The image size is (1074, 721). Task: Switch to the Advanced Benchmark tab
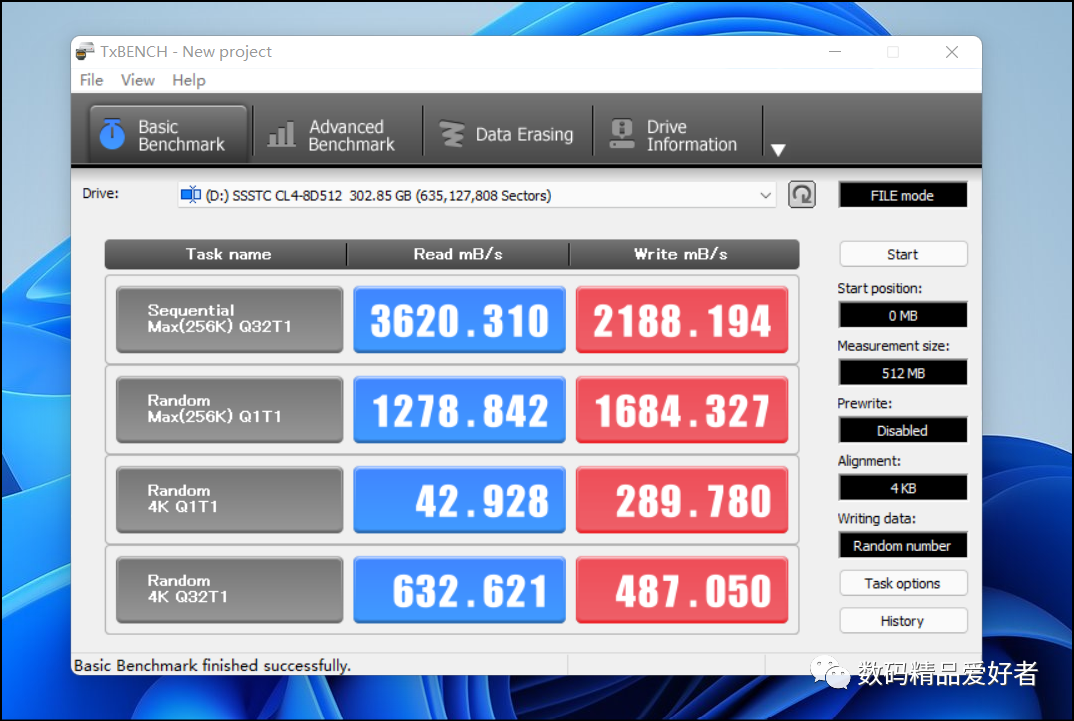338,135
